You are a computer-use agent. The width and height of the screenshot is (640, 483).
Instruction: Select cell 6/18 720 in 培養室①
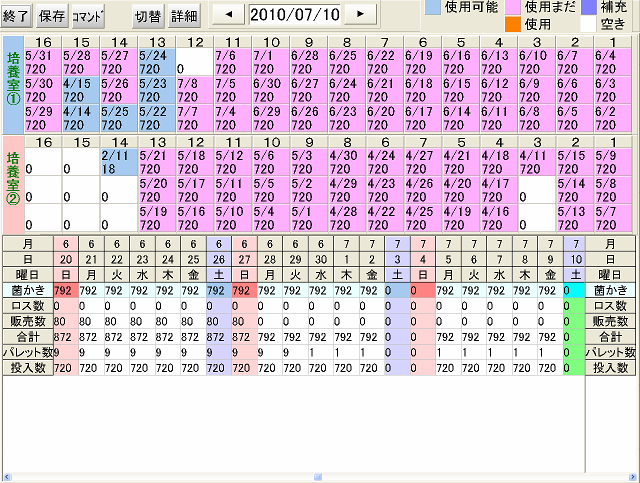coord(422,90)
